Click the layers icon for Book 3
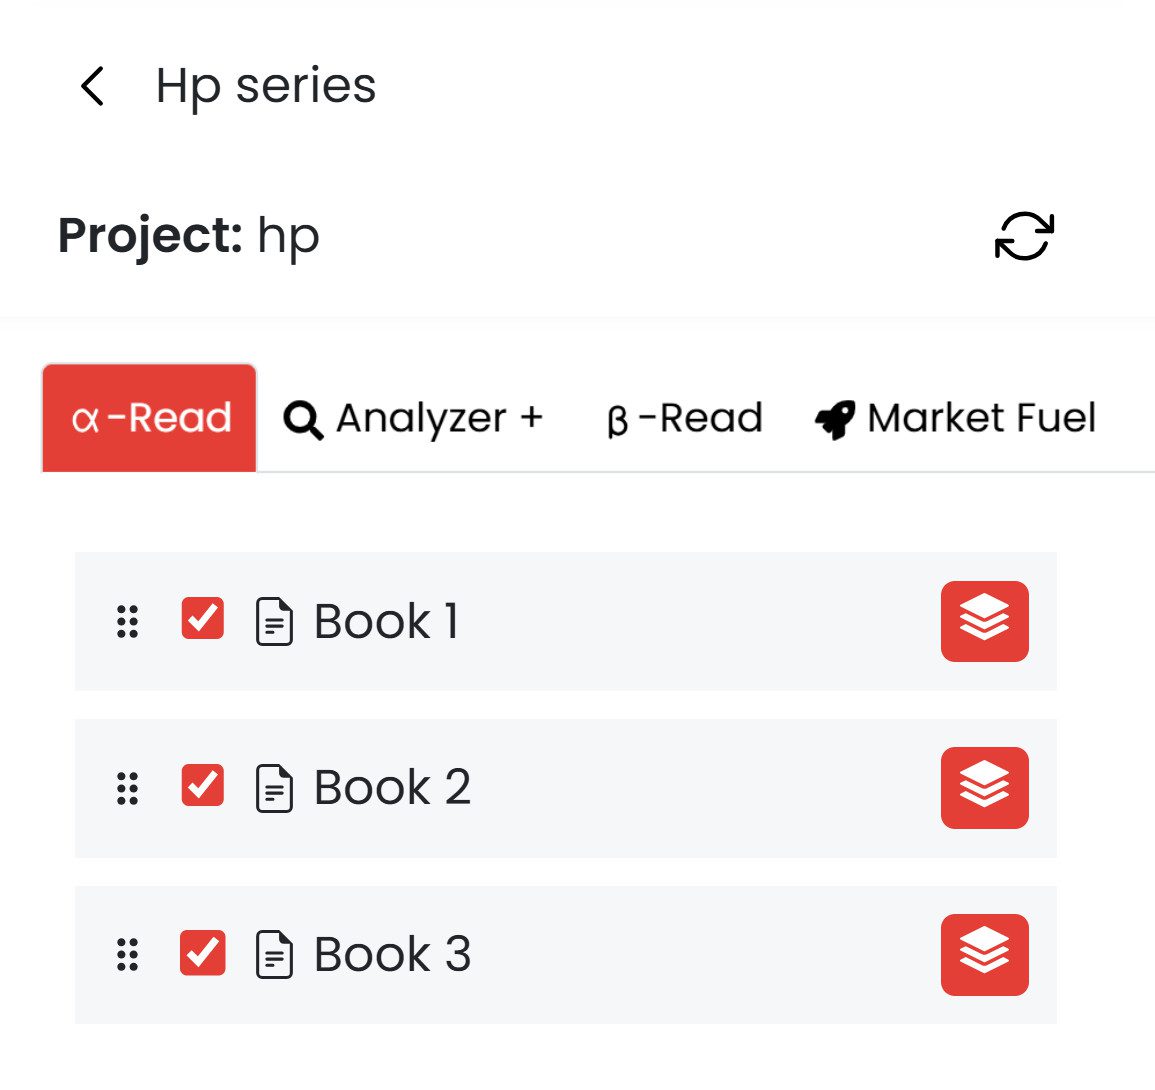The height and width of the screenshot is (1090, 1155). tap(984, 955)
